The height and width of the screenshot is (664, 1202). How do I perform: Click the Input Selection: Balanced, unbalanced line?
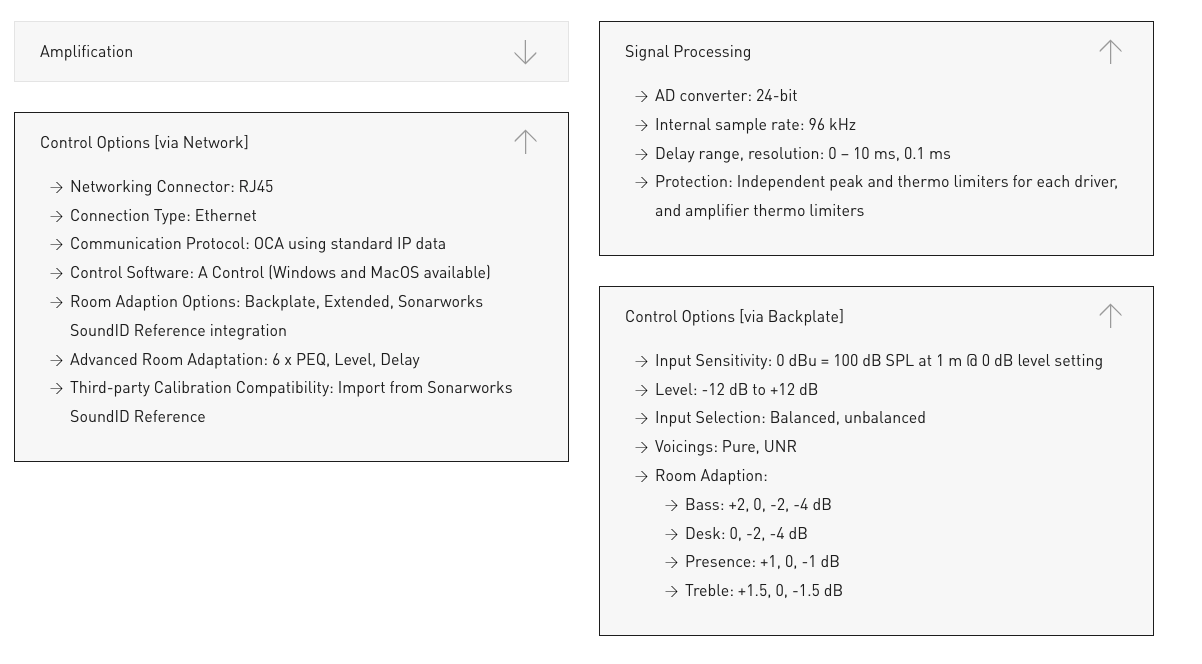[x=790, y=418]
